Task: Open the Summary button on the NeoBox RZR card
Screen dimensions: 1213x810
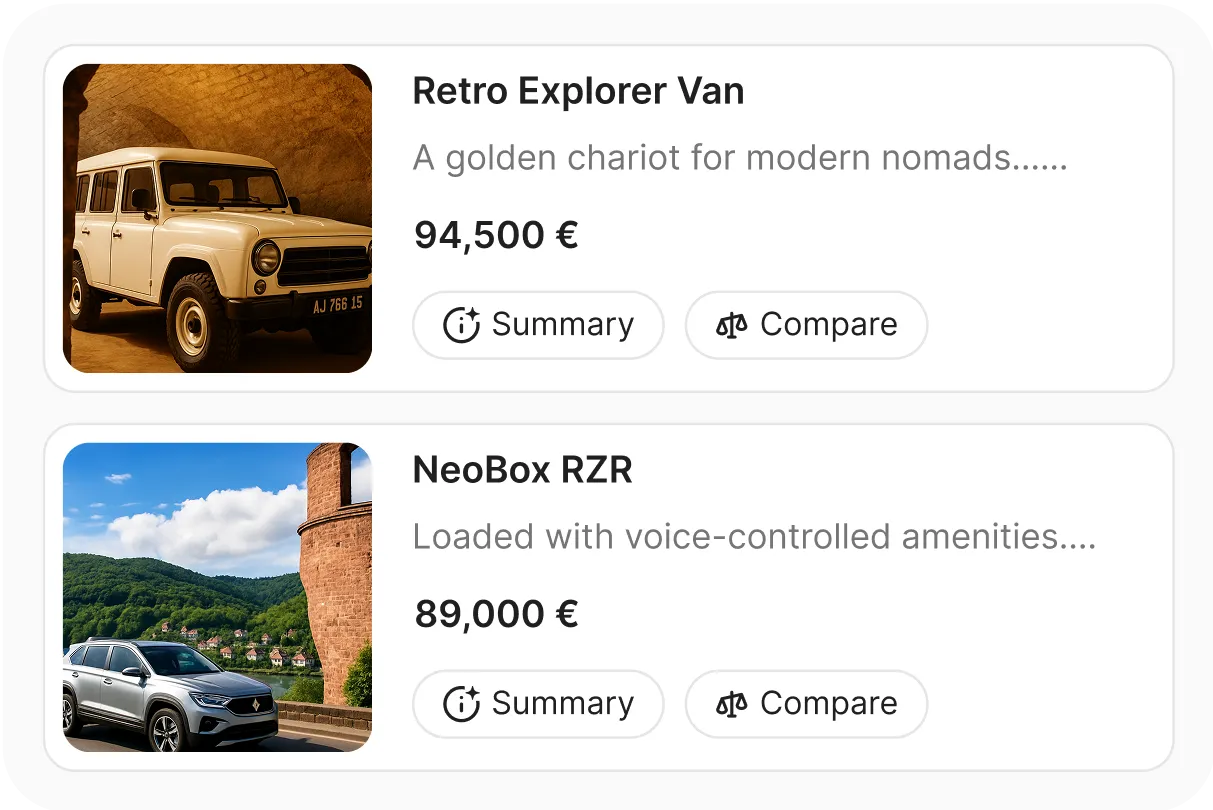Action: [x=538, y=704]
